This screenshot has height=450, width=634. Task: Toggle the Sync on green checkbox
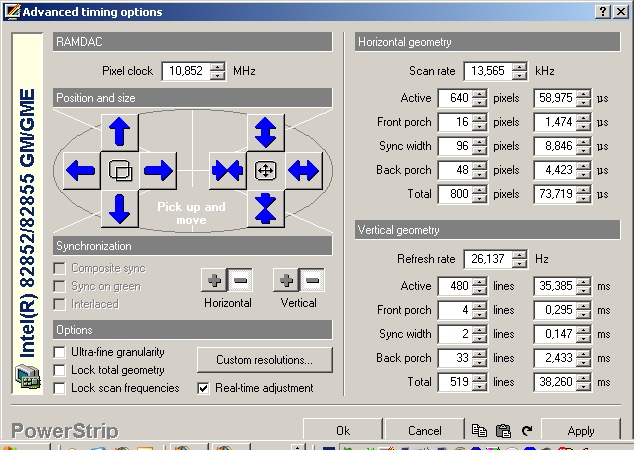pos(59,286)
